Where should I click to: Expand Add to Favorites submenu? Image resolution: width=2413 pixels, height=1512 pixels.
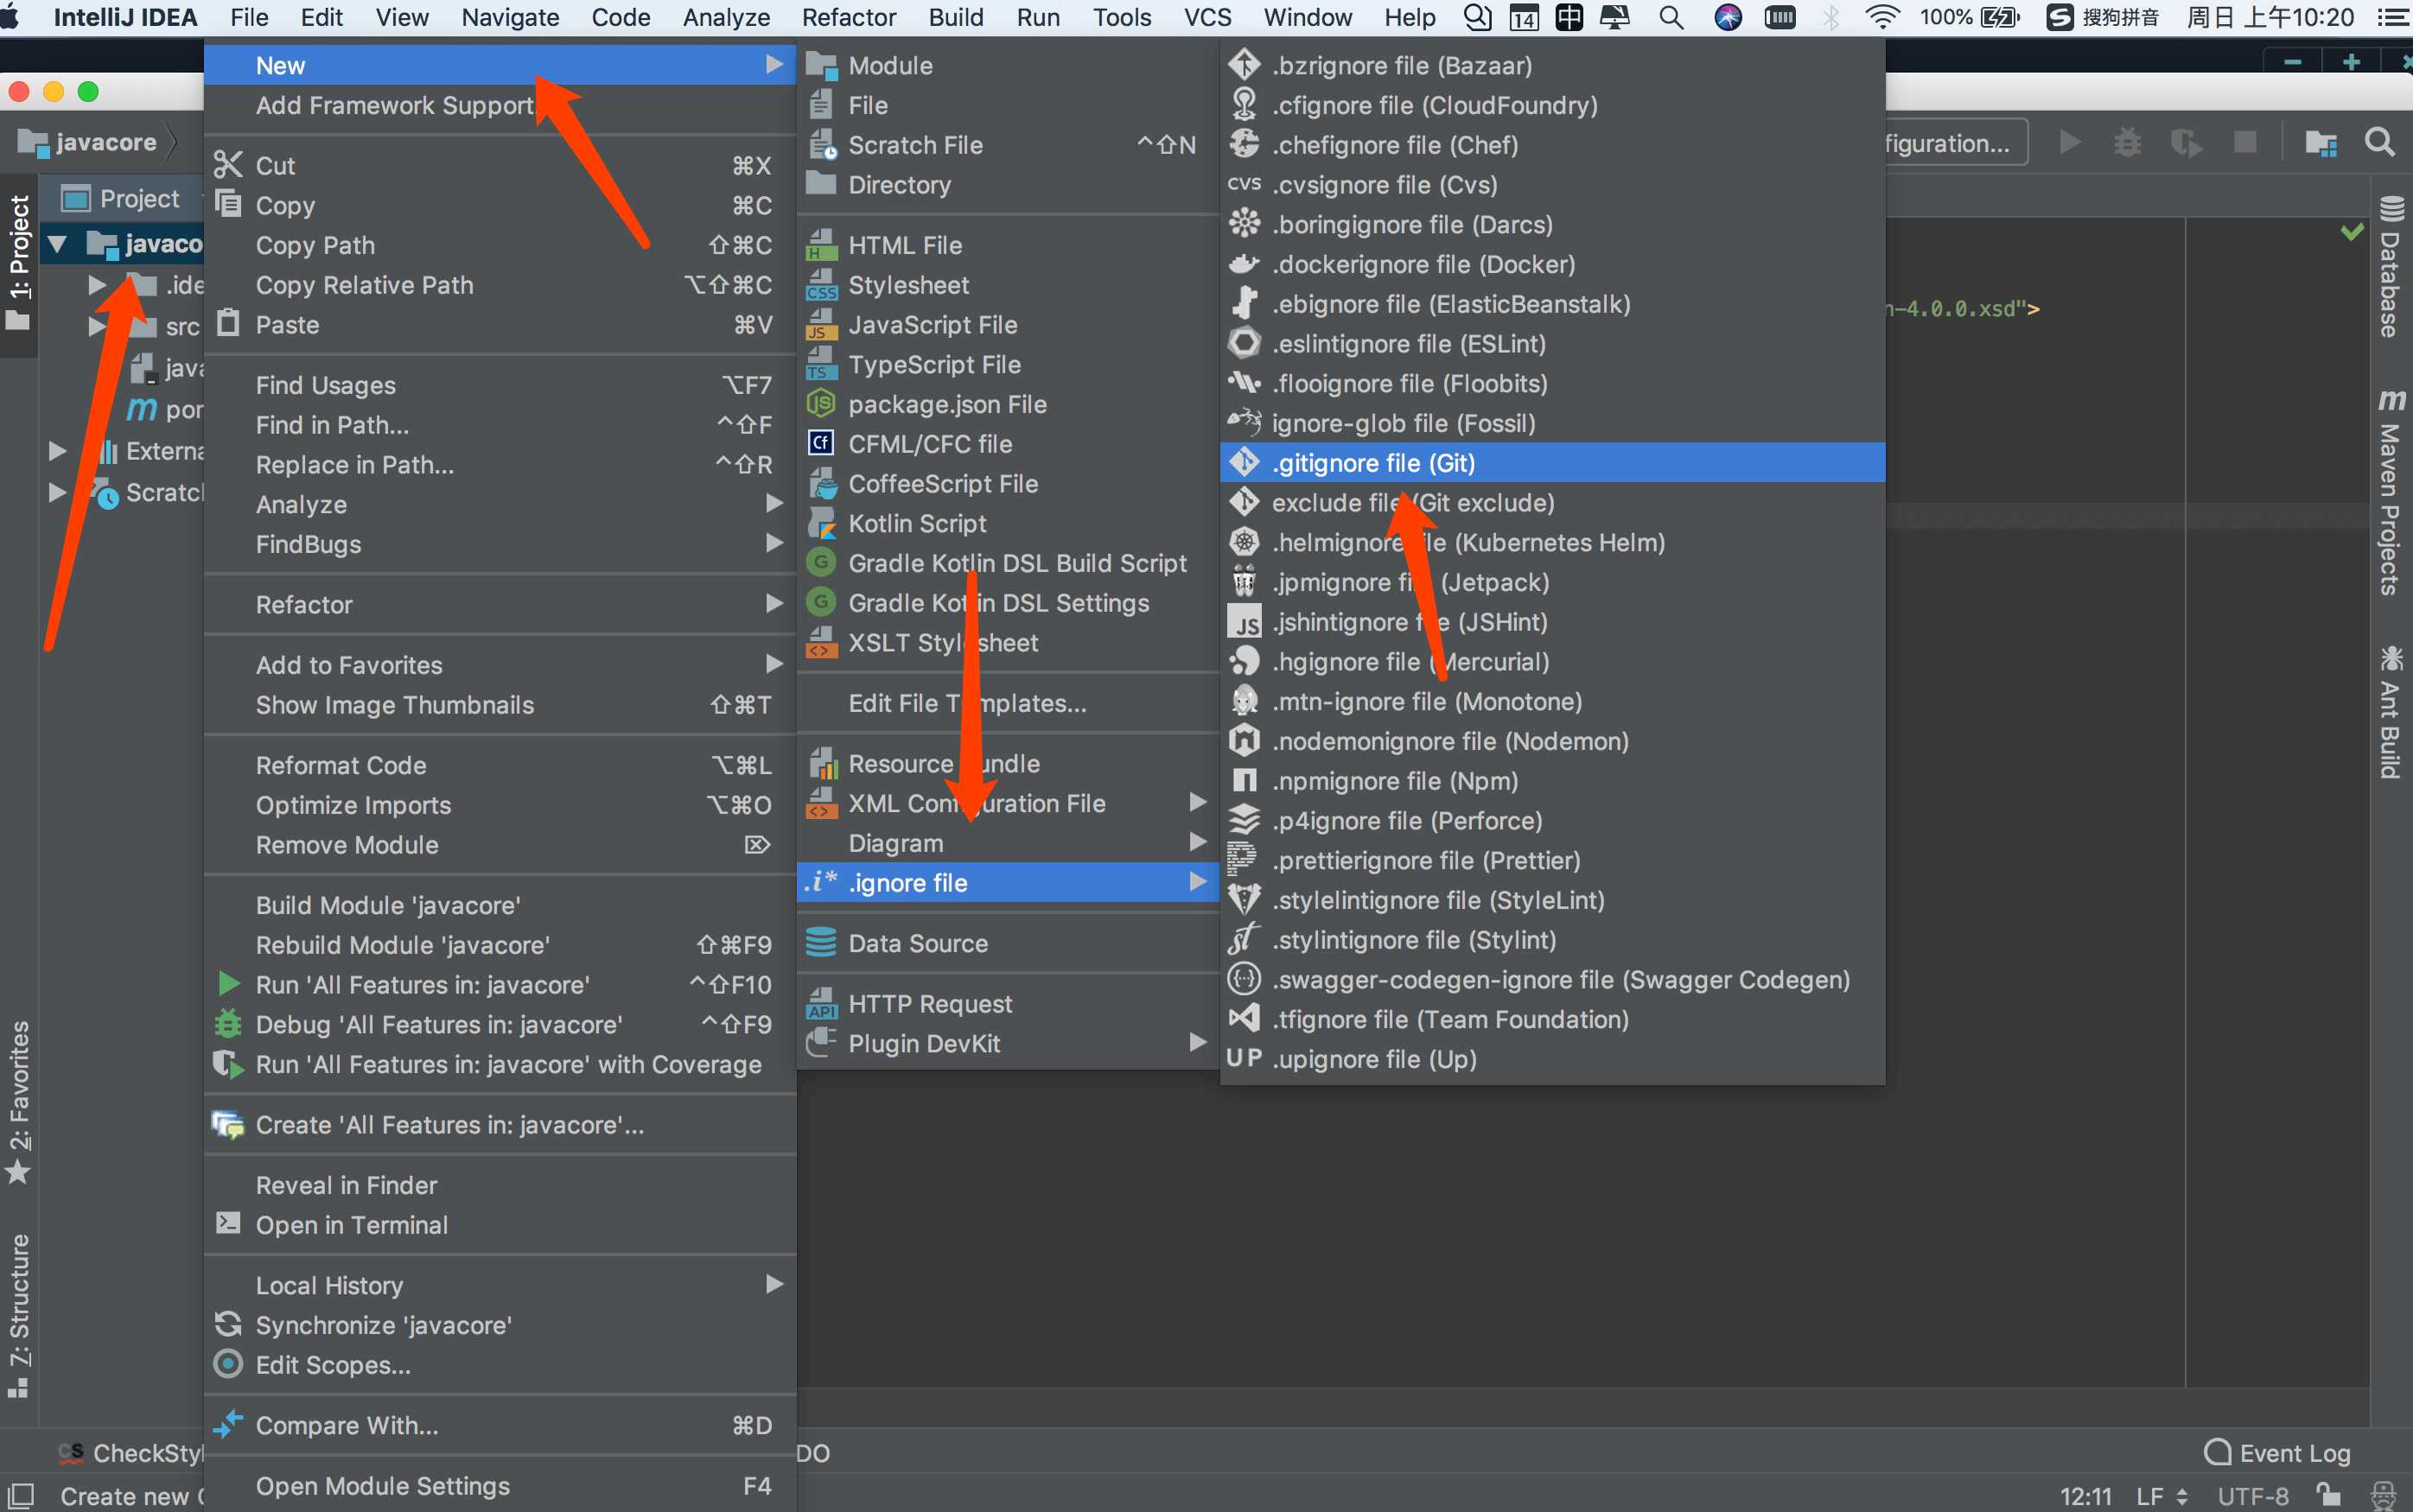[500, 664]
